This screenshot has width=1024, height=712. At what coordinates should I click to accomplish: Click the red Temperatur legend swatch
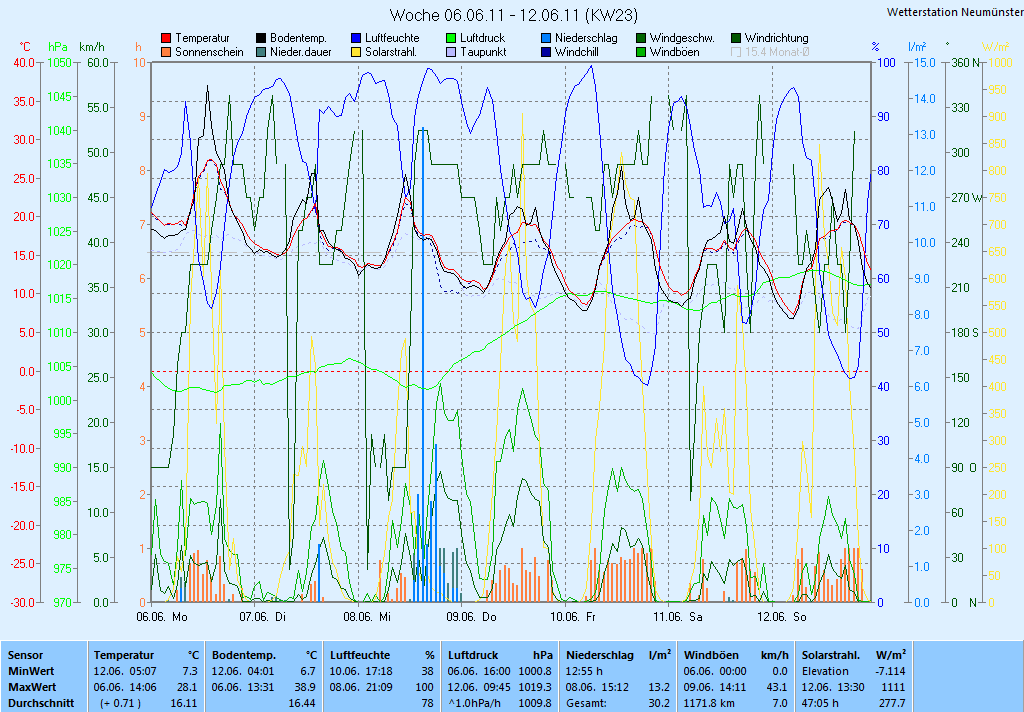[x=166, y=39]
